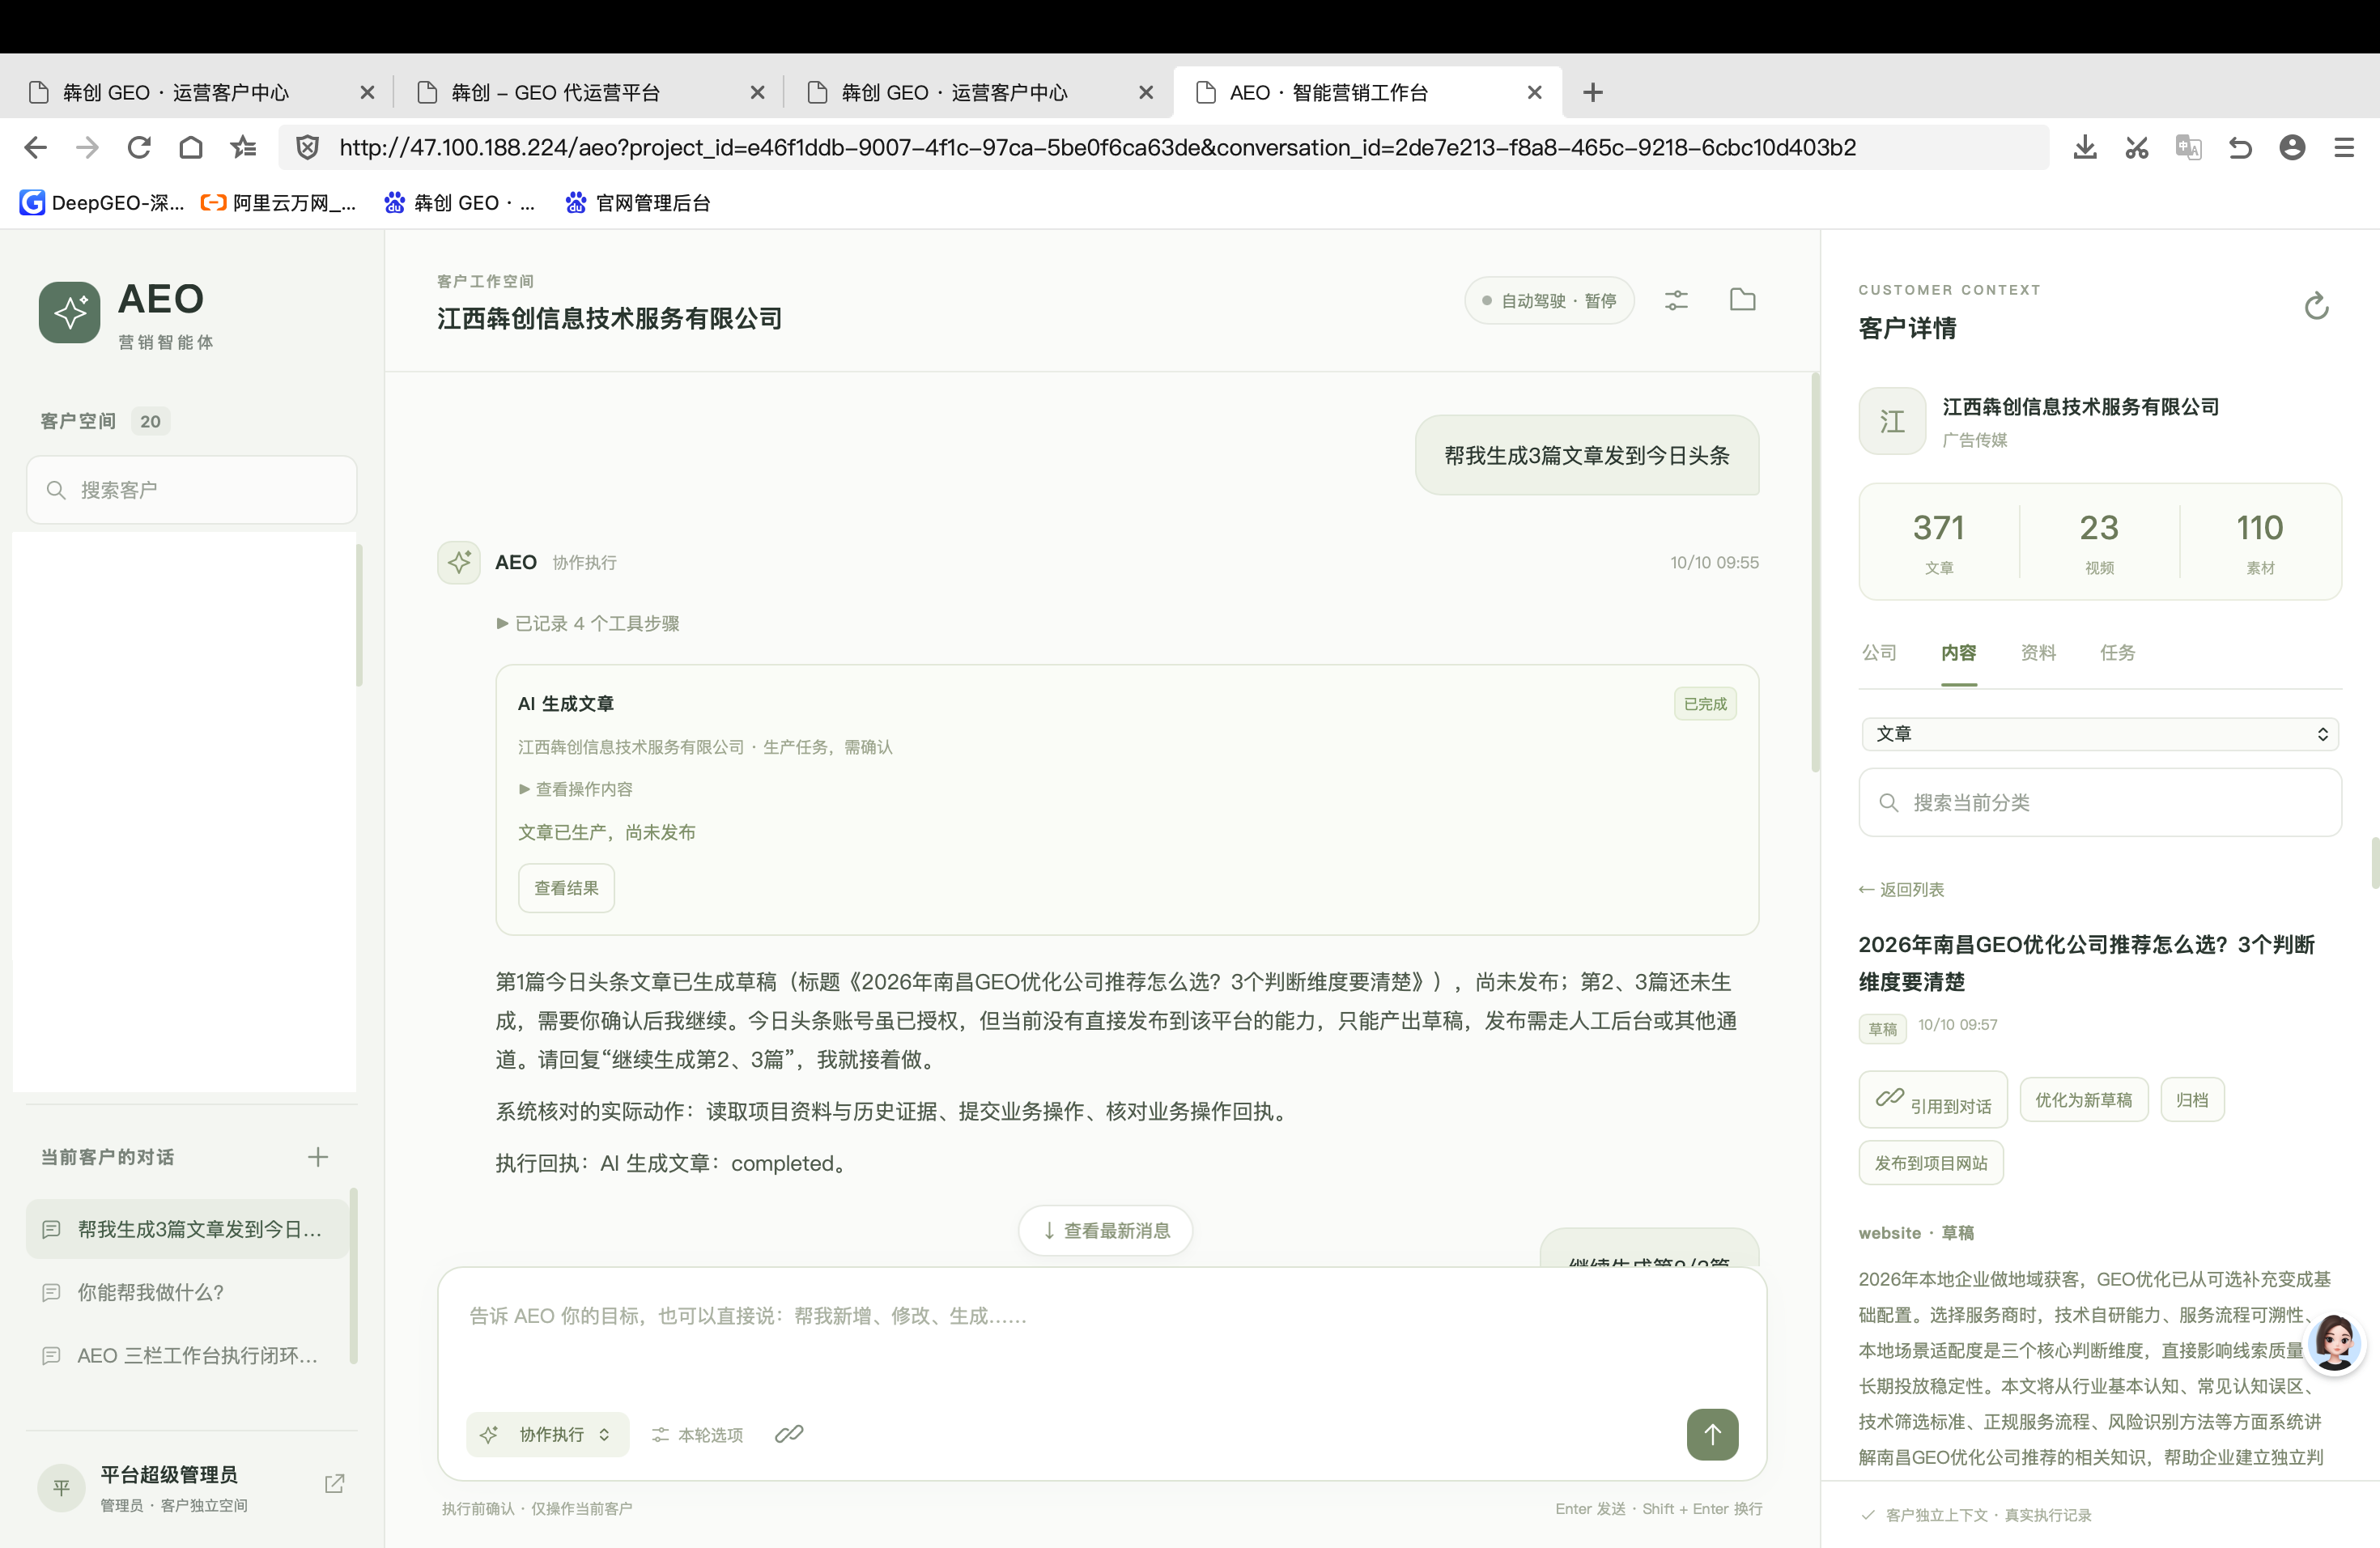The width and height of the screenshot is (2380, 1548).
Task: Reload the page in browser
Action: pyautogui.click(x=139, y=148)
